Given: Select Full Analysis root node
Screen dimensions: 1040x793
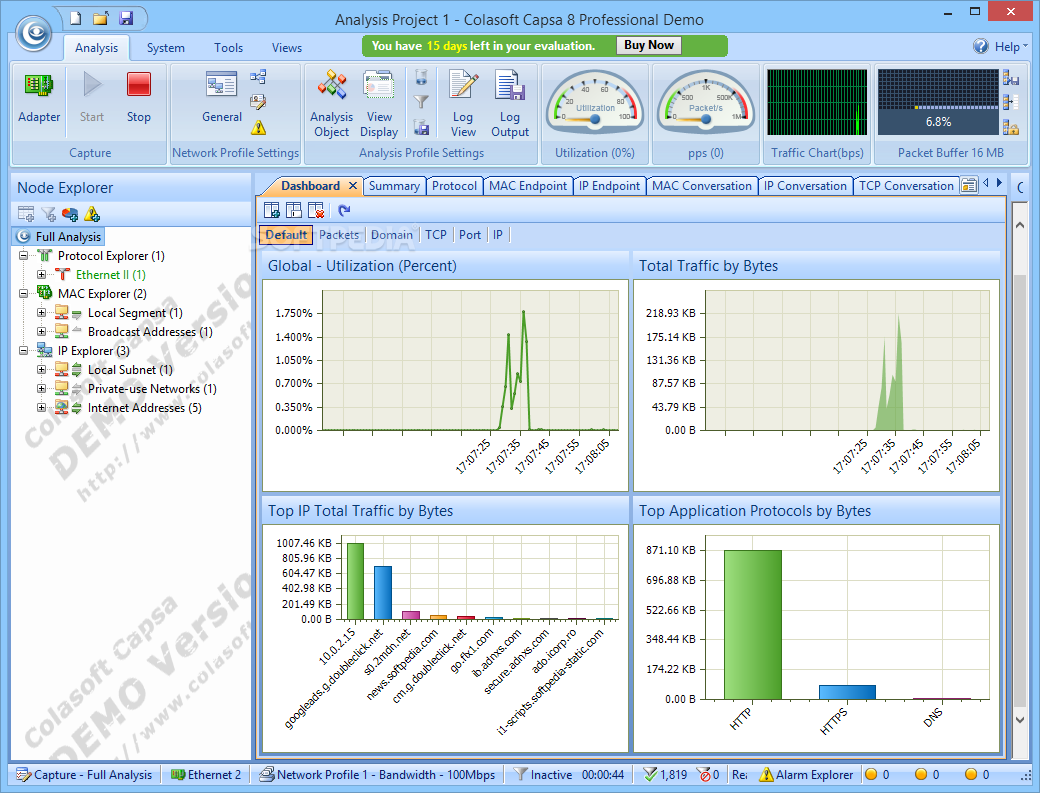Looking at the screenshot, I should click(x=59, y=237).
